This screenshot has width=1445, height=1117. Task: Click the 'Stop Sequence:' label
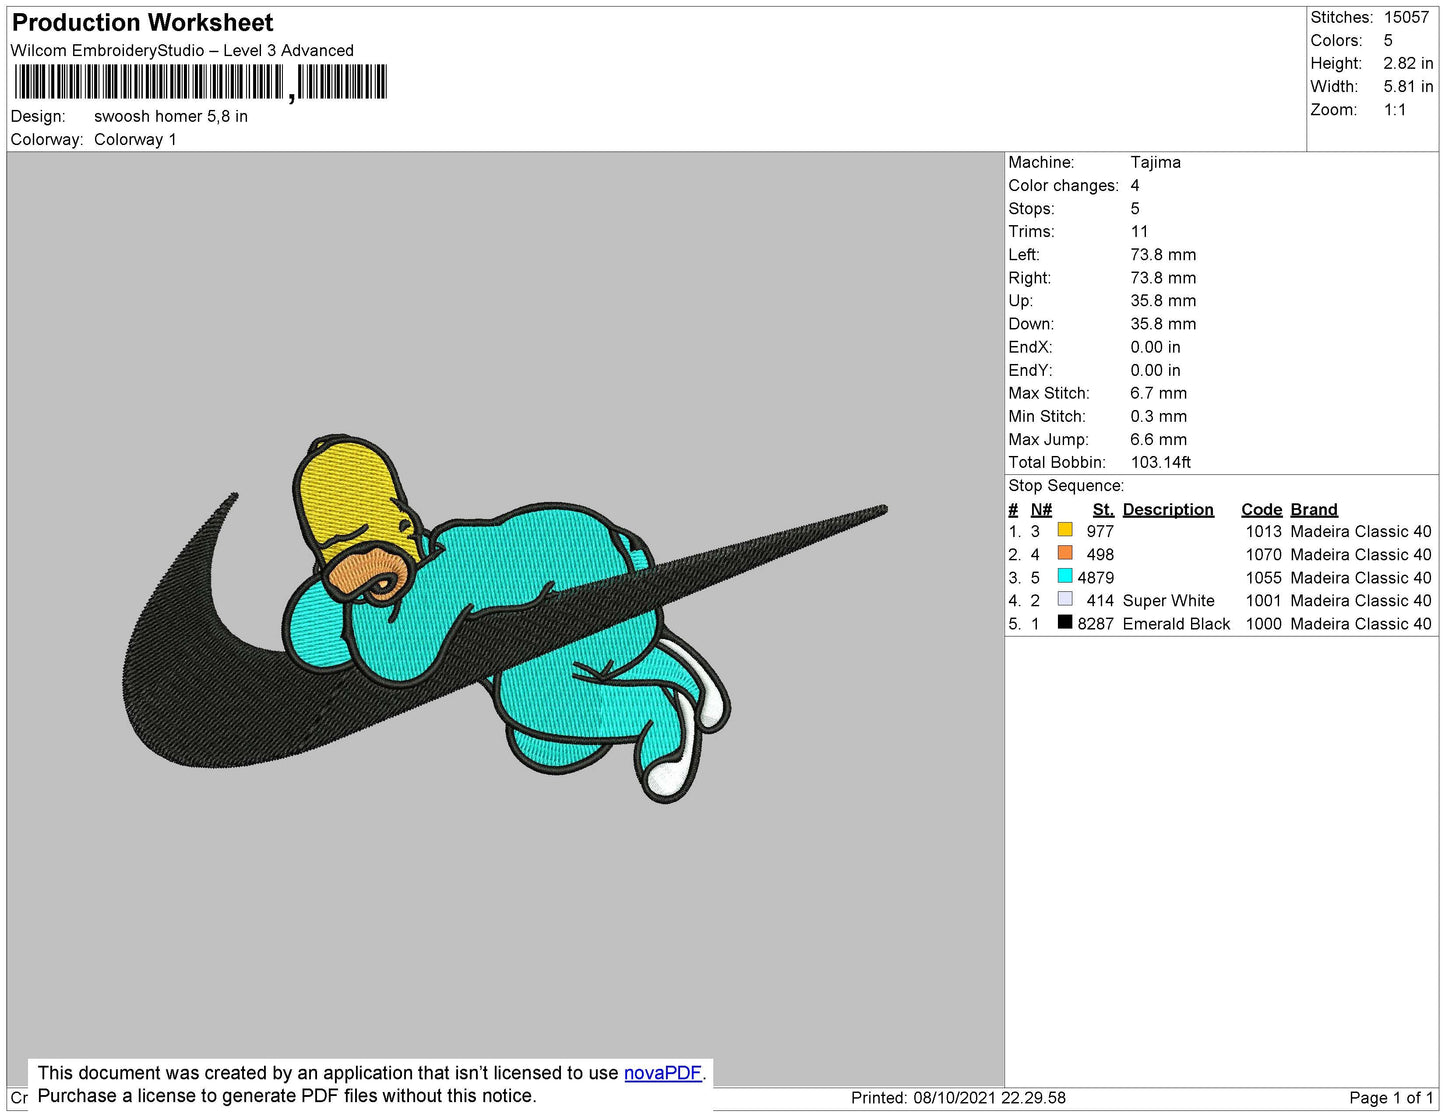click(x=1066, y=486)
